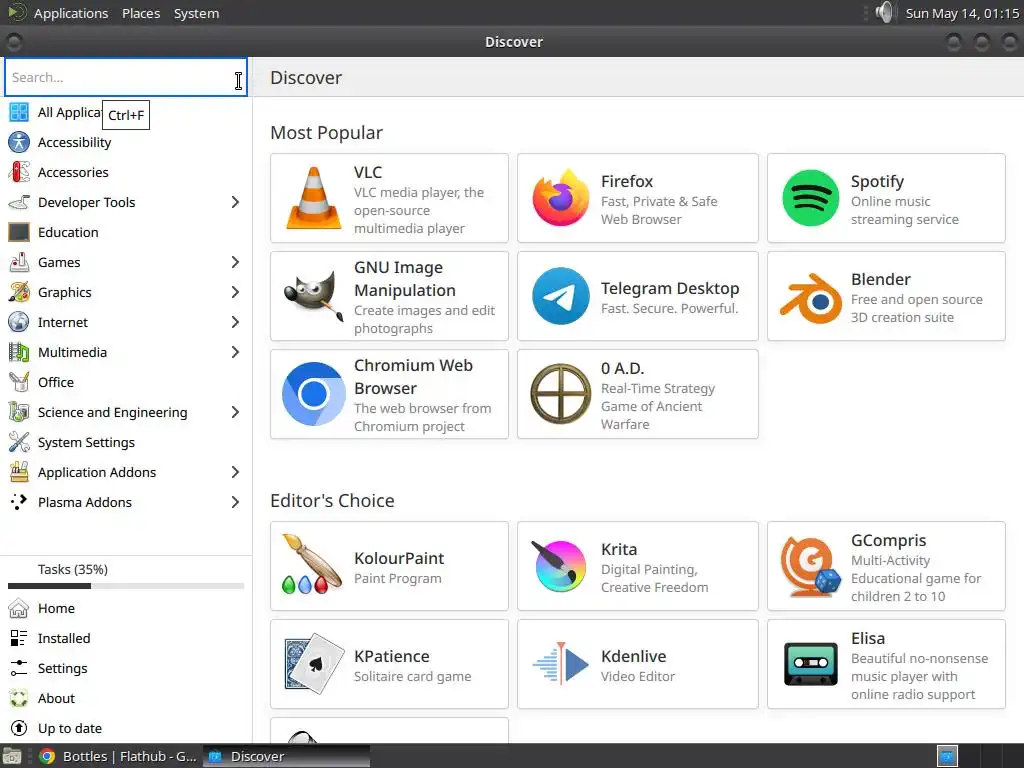Image resolution: width=1024 pixels, height=768 pixels.
Task: Click the All Applications grid icon
Action: 19,112
